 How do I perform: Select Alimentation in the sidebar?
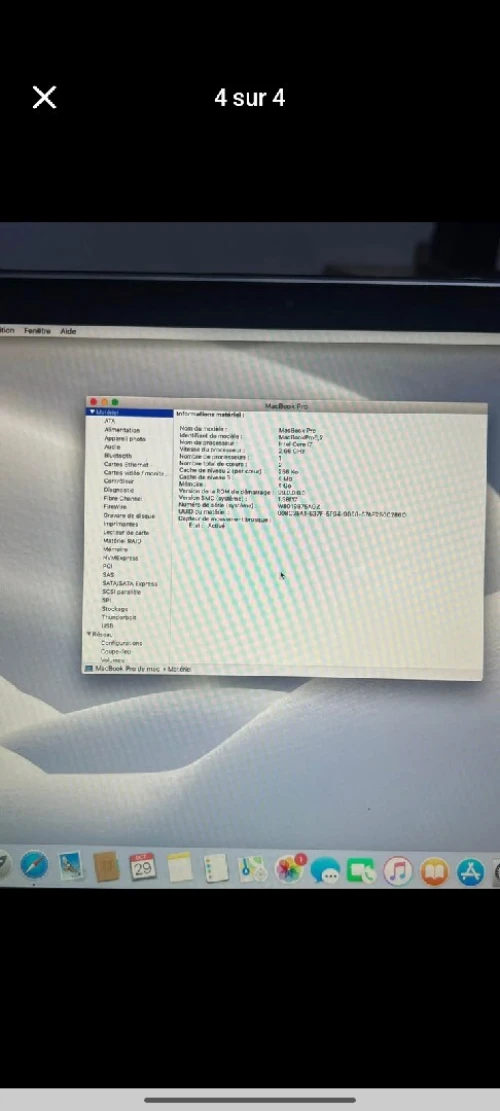point(122,430)
